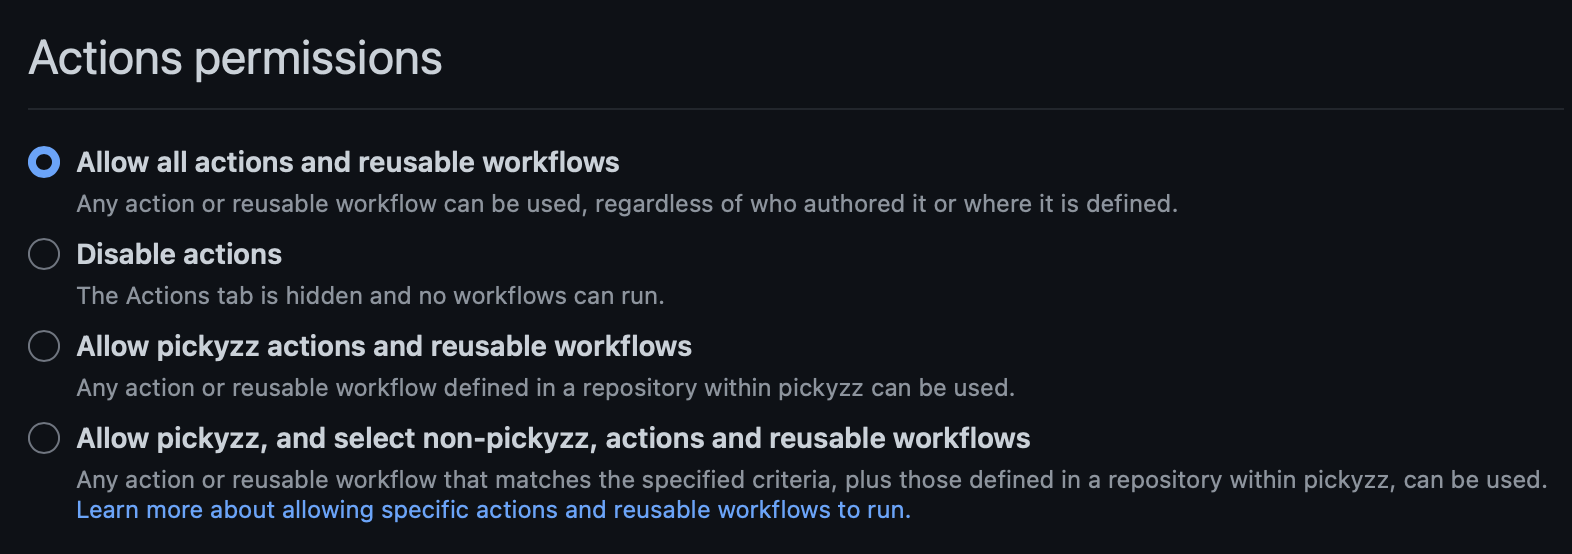Select the 'Allow all actions and reusable workflows' radio button
Screen dimensions: 1572x554
(x=44, y=162)
